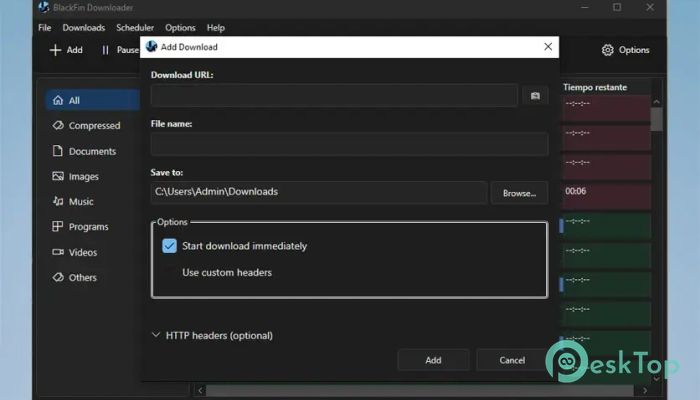Click the horizontal scrollbar left arrow

tap(200, 391)
